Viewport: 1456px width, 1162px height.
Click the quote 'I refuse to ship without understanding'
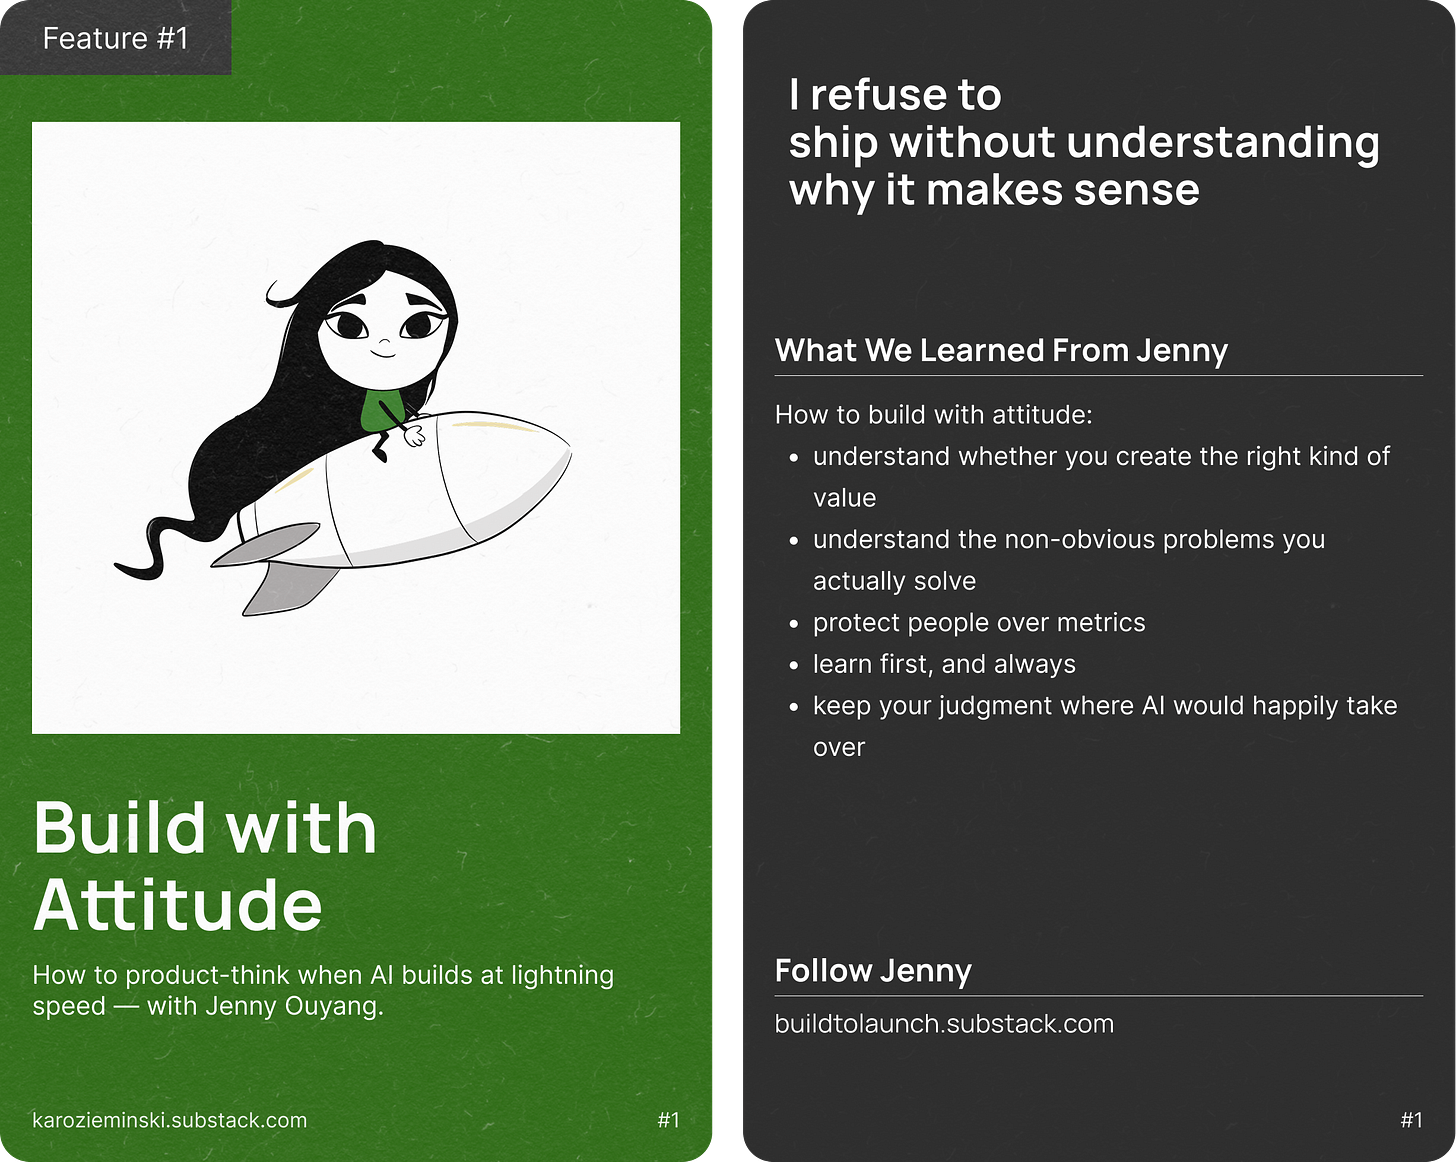pyautogui.click(x=1083, y=141)
